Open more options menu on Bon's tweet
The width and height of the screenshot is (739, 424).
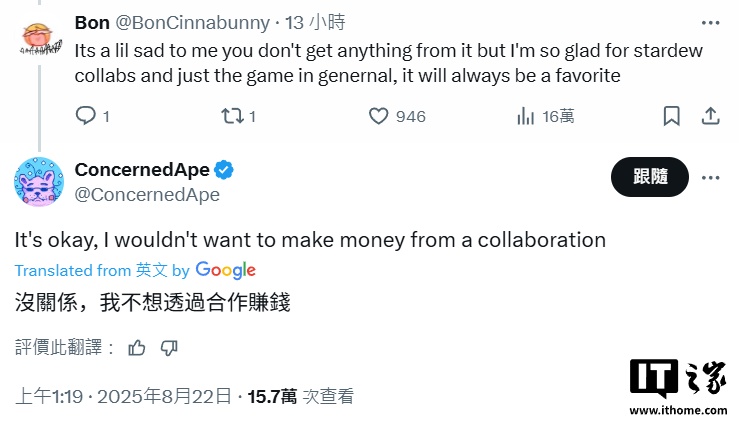click(710, 22)
